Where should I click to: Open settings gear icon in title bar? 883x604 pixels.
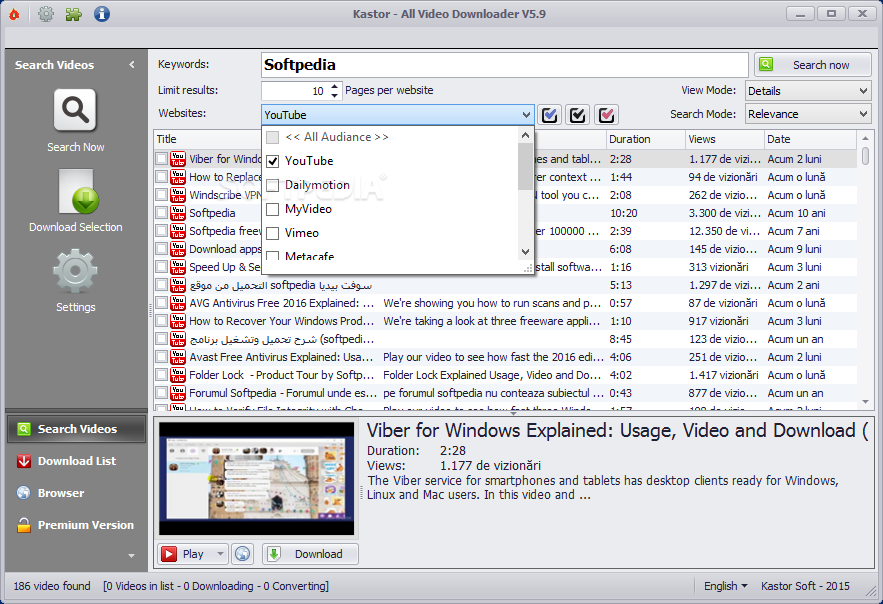pyautogui.click(x=46, y=14)
